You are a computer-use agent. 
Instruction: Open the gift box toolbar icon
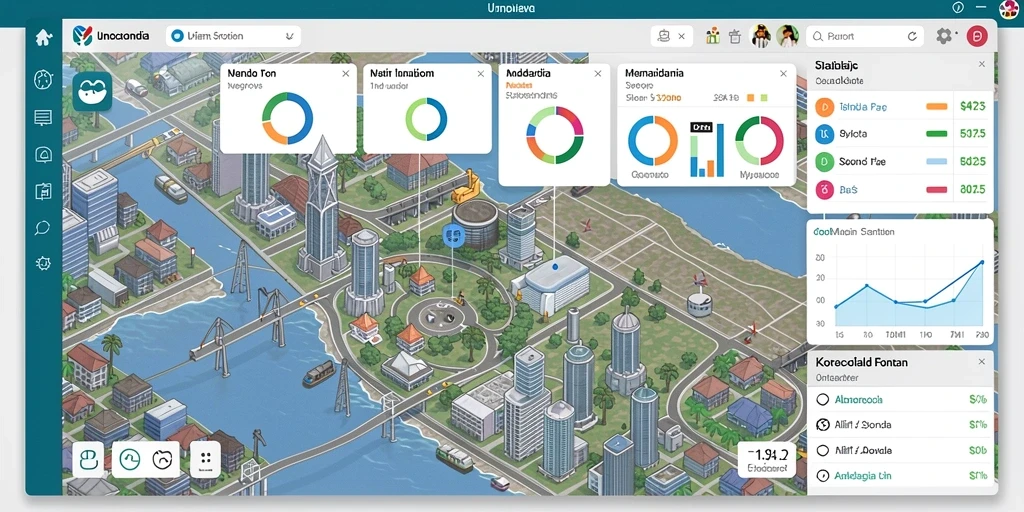coord(712,37)
